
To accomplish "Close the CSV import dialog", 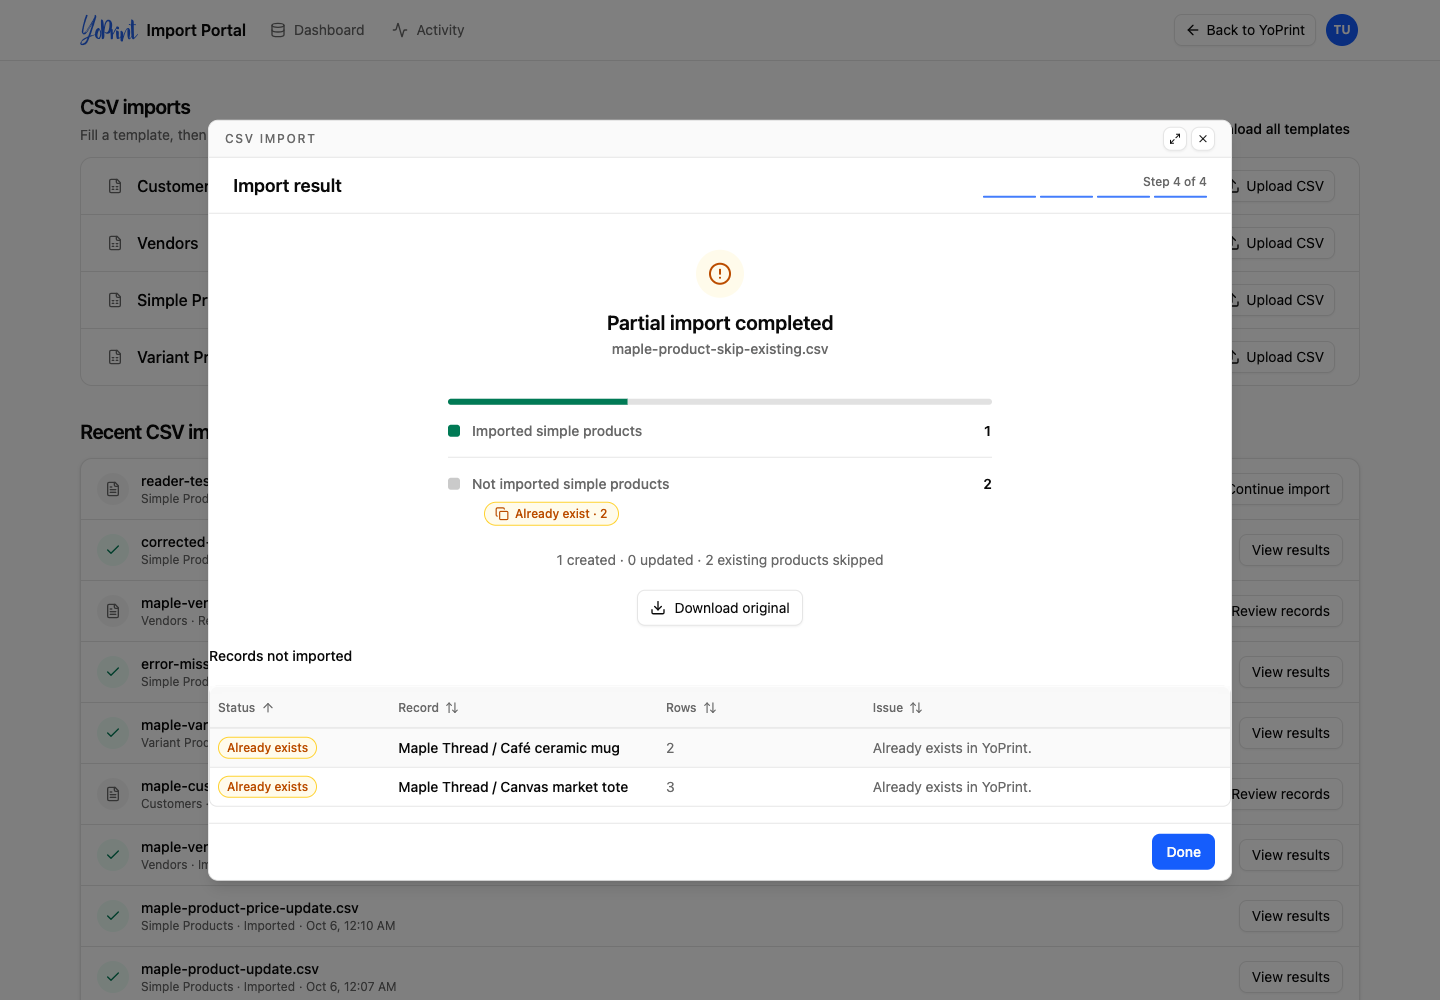I will tap(1203, 139).
